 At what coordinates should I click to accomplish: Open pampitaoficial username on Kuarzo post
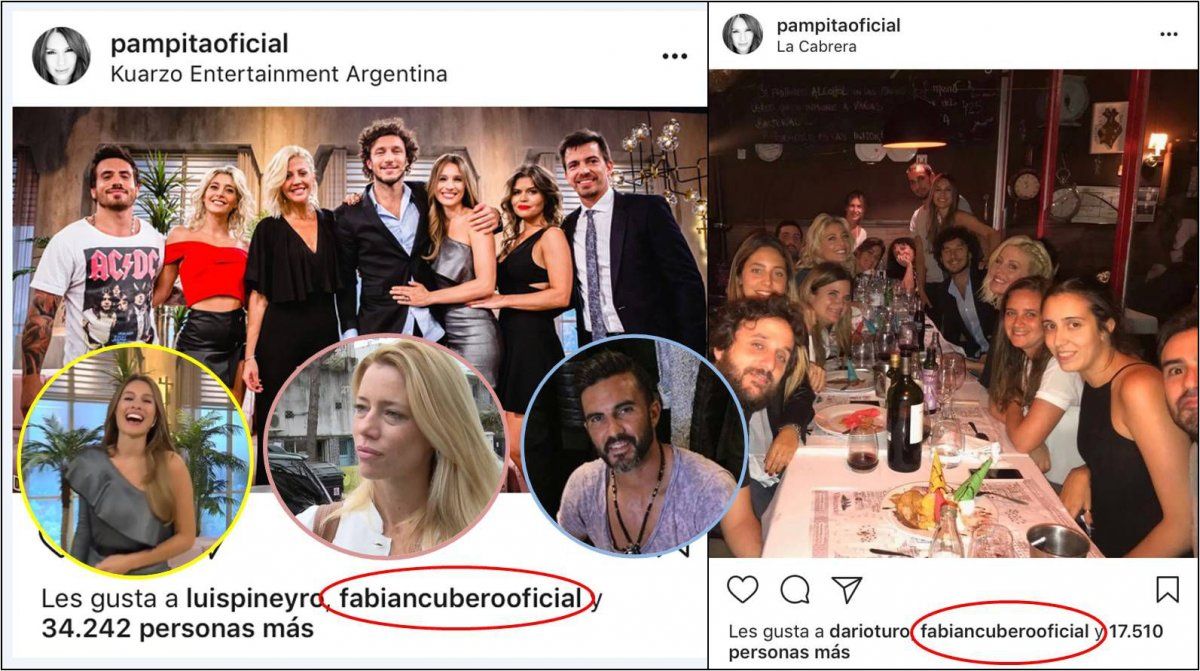[199, 44]
